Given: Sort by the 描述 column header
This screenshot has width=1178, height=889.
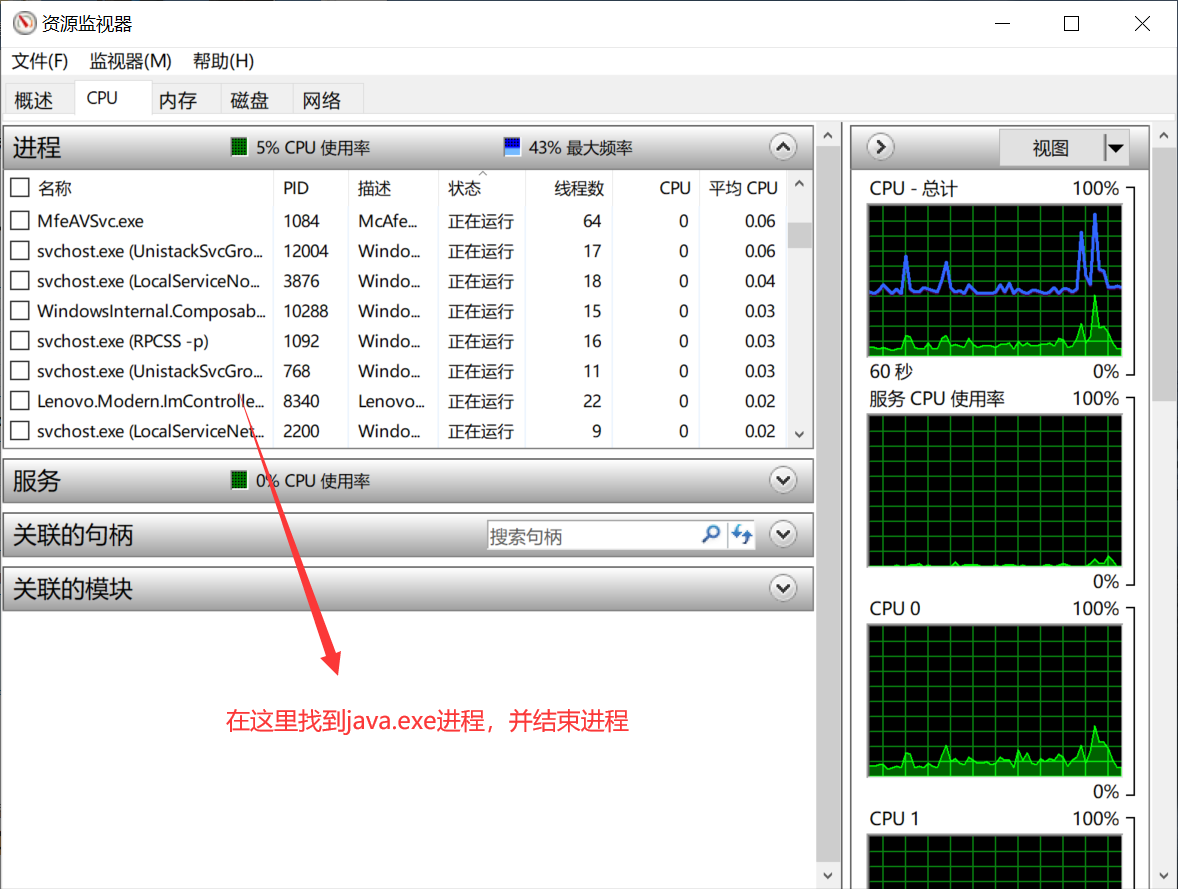Looking at the screenshot, I should tap(394, 188).
